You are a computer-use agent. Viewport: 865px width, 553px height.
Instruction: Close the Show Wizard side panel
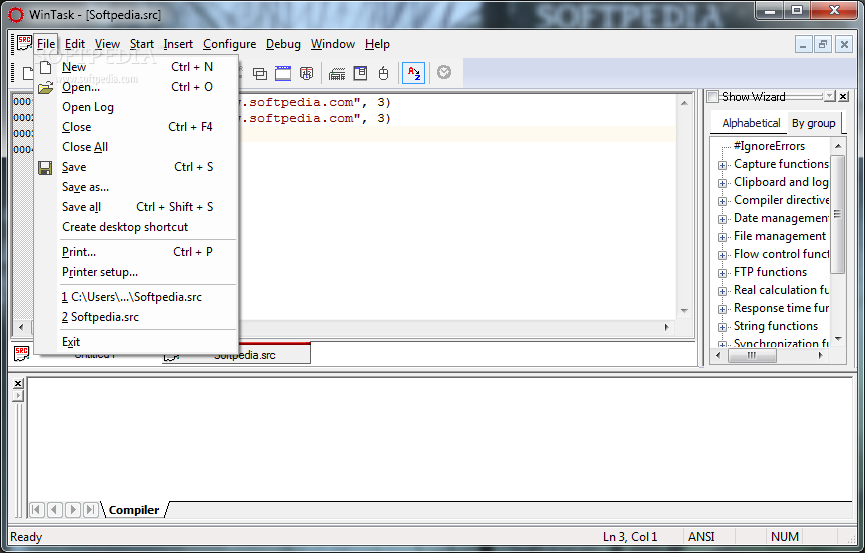click(x=843, y=97)
